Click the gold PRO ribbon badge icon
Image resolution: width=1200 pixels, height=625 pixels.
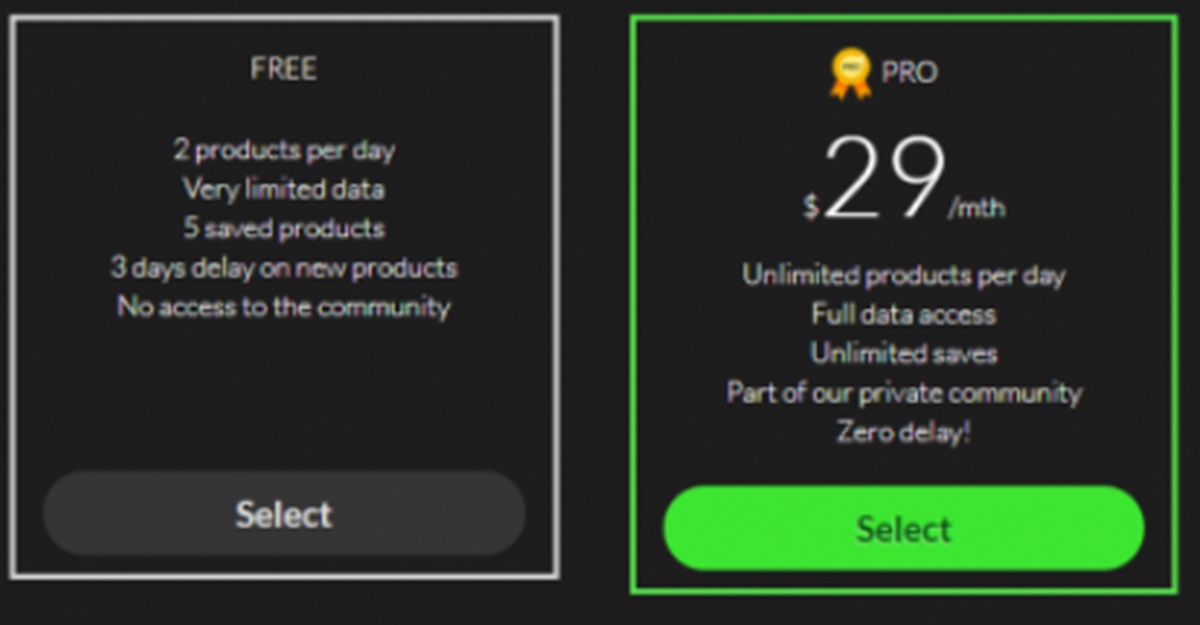pyautogui.click(x=850, y=74)
